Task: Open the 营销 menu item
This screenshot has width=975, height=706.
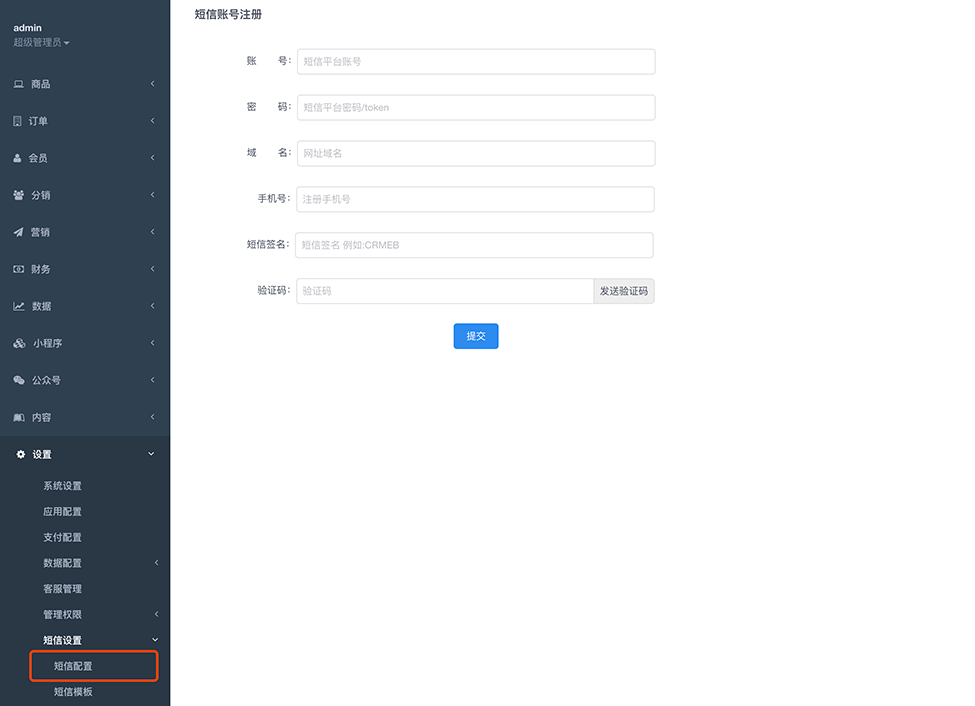Action: click(85, 232)
